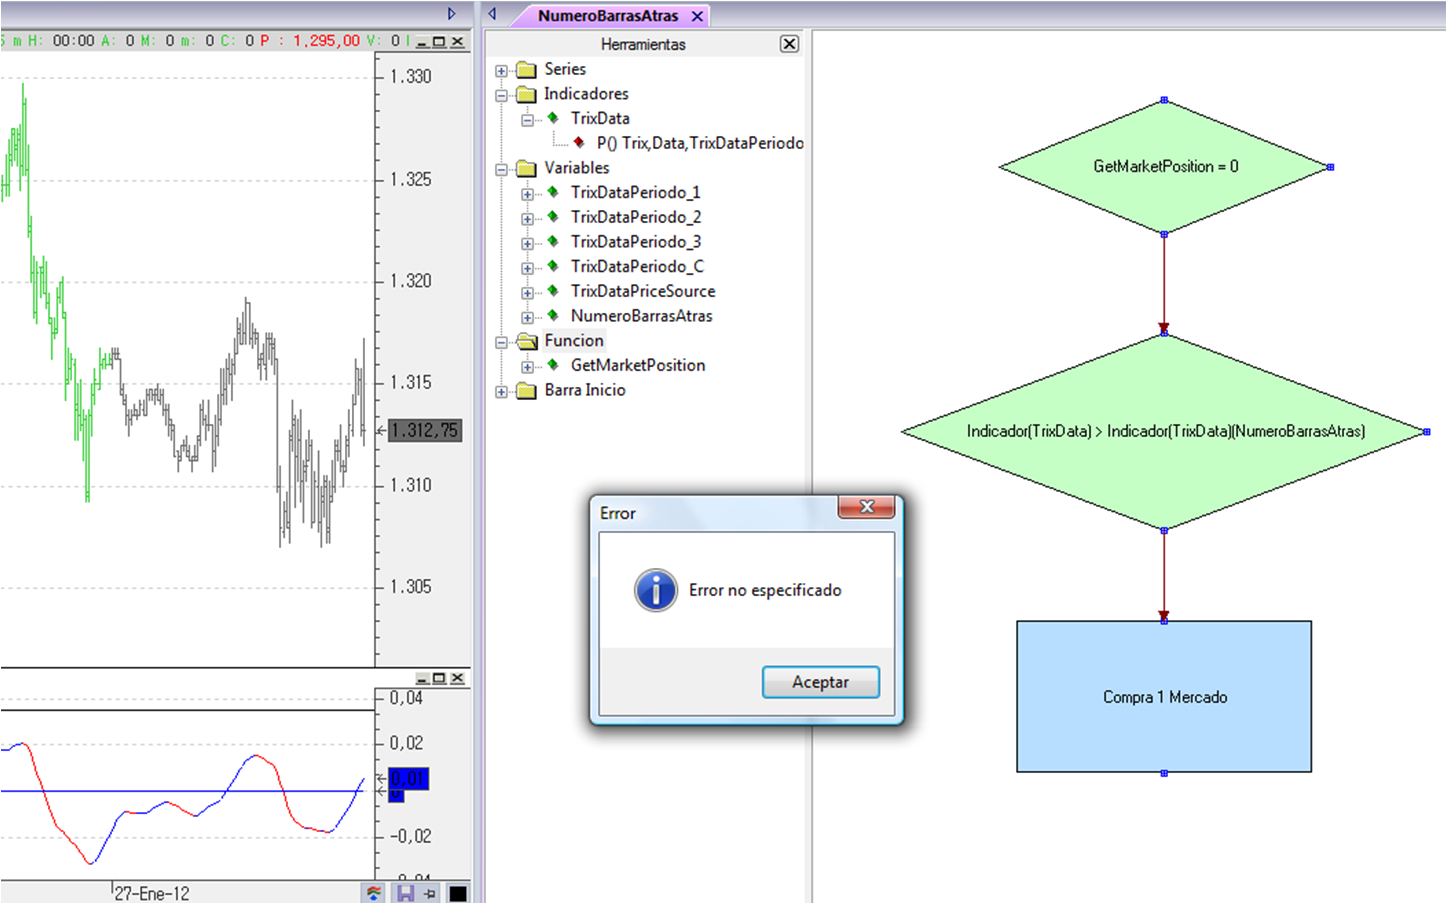
Task: Click the left arrow before NumeroBarrasAtras tab
Action: [492, 14]
